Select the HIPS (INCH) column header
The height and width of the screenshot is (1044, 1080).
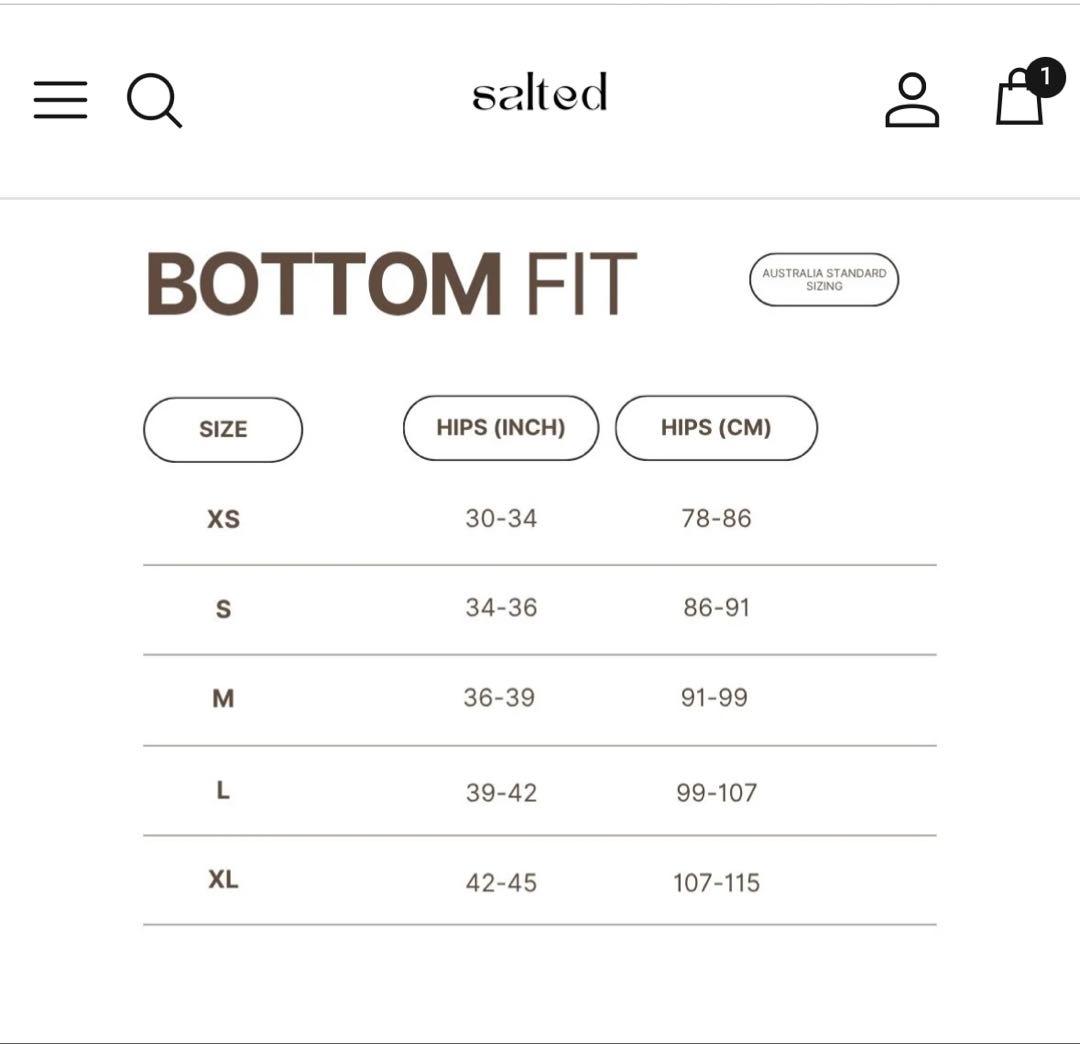pyautogui.click(x=500, y=427)
